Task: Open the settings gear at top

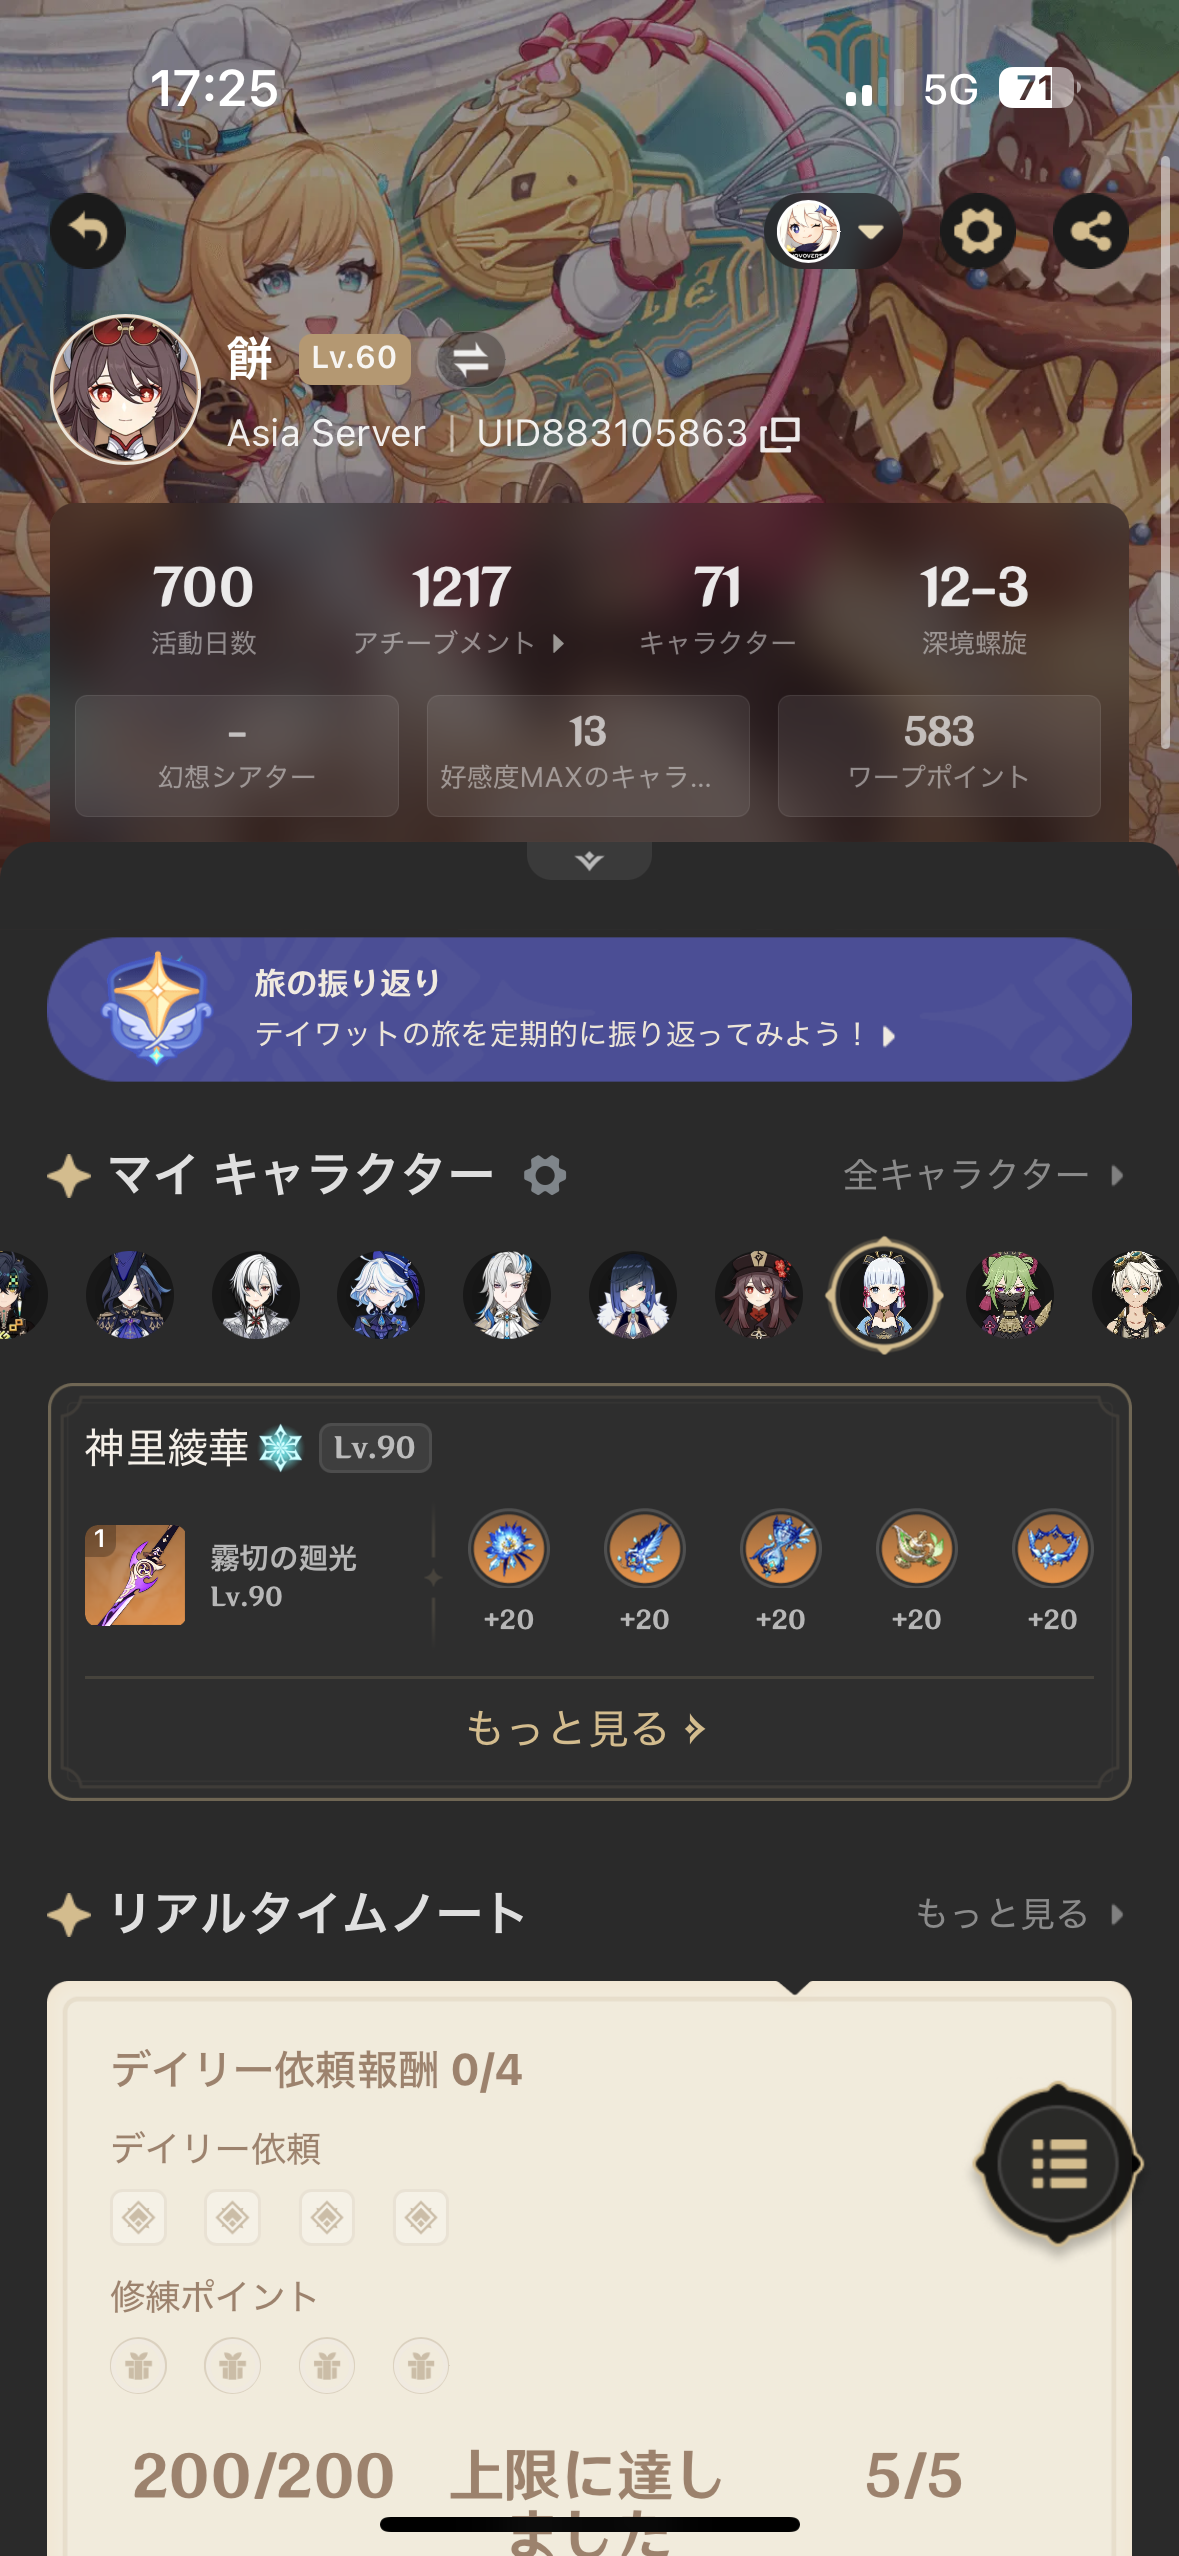Action: [977, 231]
